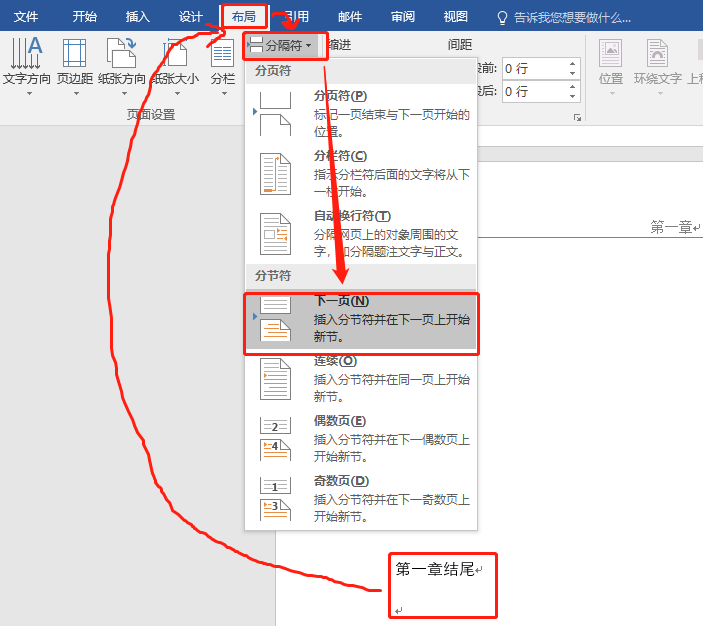Image resolution: width=703 pixels, height=626 pixels.
Task: Choose 自动换行符(T) text wrapping break
Action: tap(361, 234)
